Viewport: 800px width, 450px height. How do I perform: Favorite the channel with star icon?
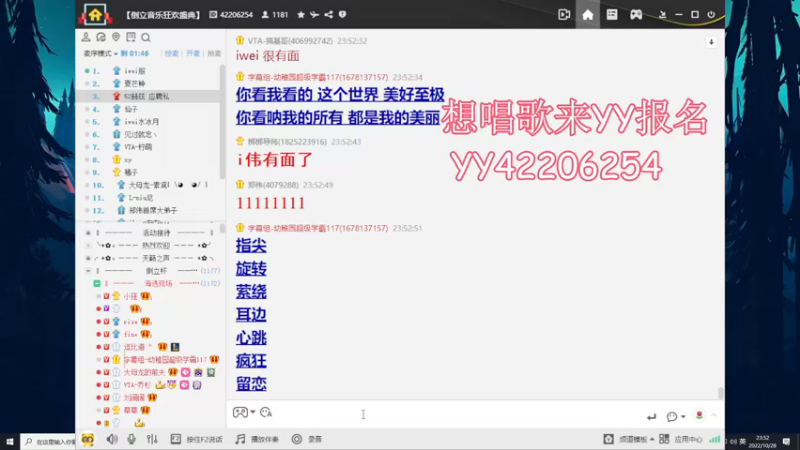click(x=301, y=15)
